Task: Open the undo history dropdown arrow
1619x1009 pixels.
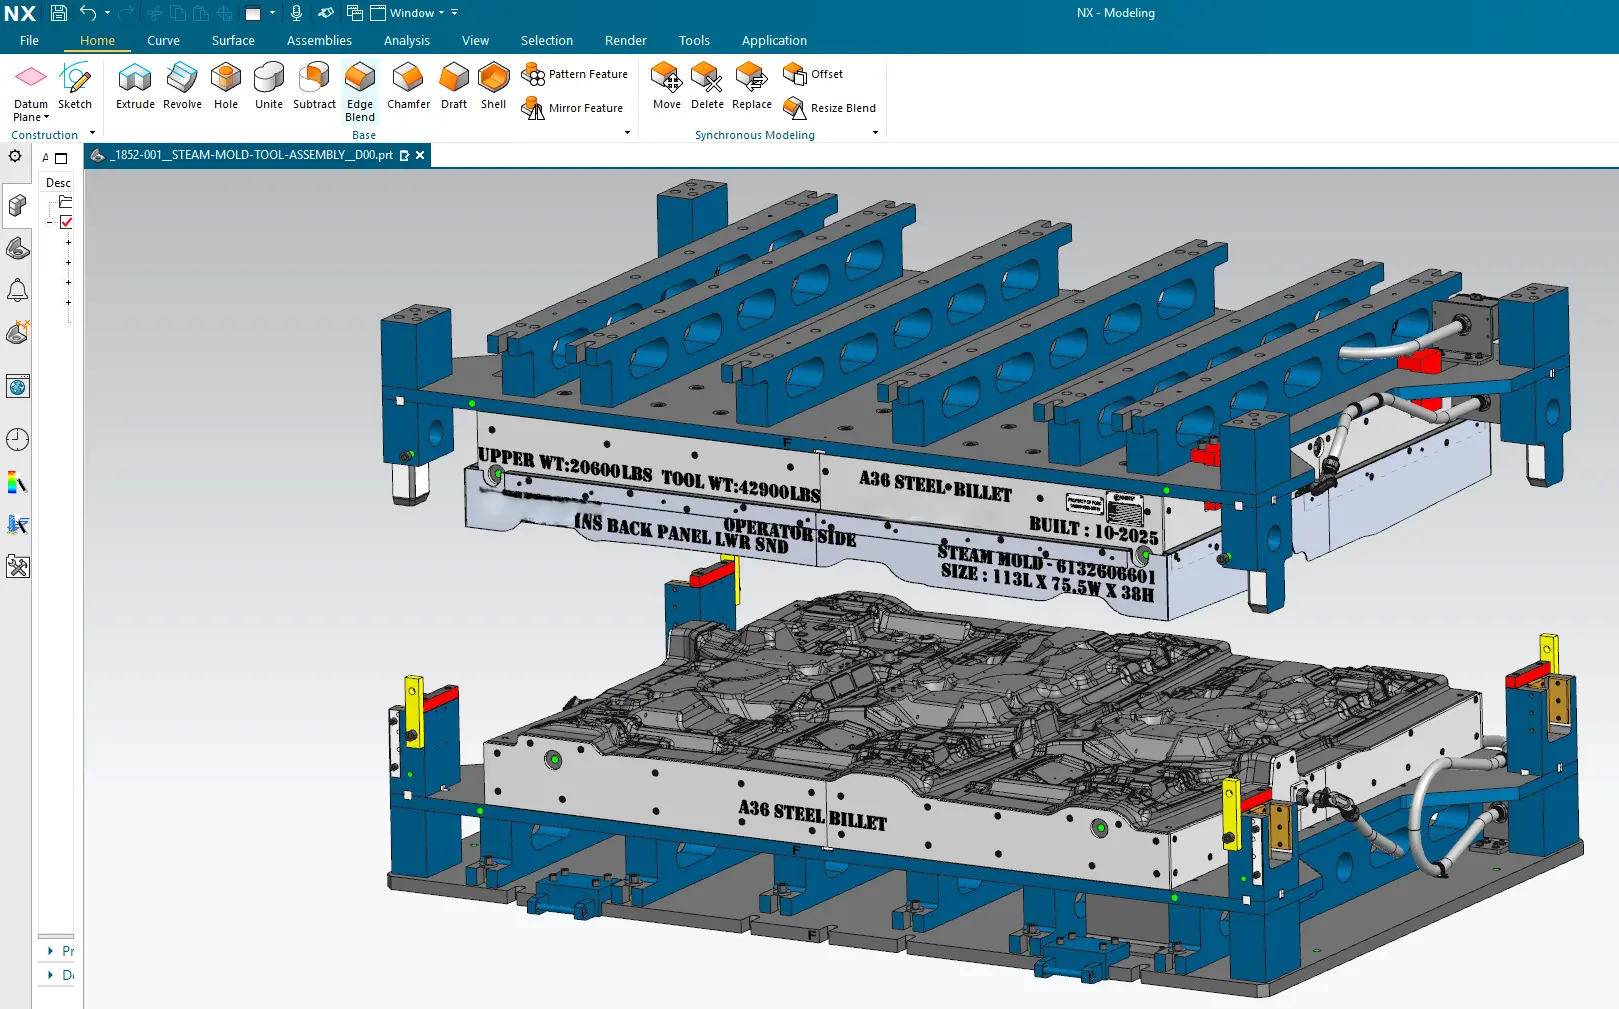Action: pos(107,13)
